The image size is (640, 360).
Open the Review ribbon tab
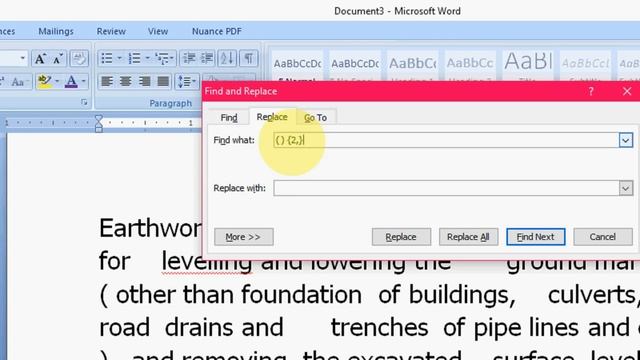coord(111,31)
